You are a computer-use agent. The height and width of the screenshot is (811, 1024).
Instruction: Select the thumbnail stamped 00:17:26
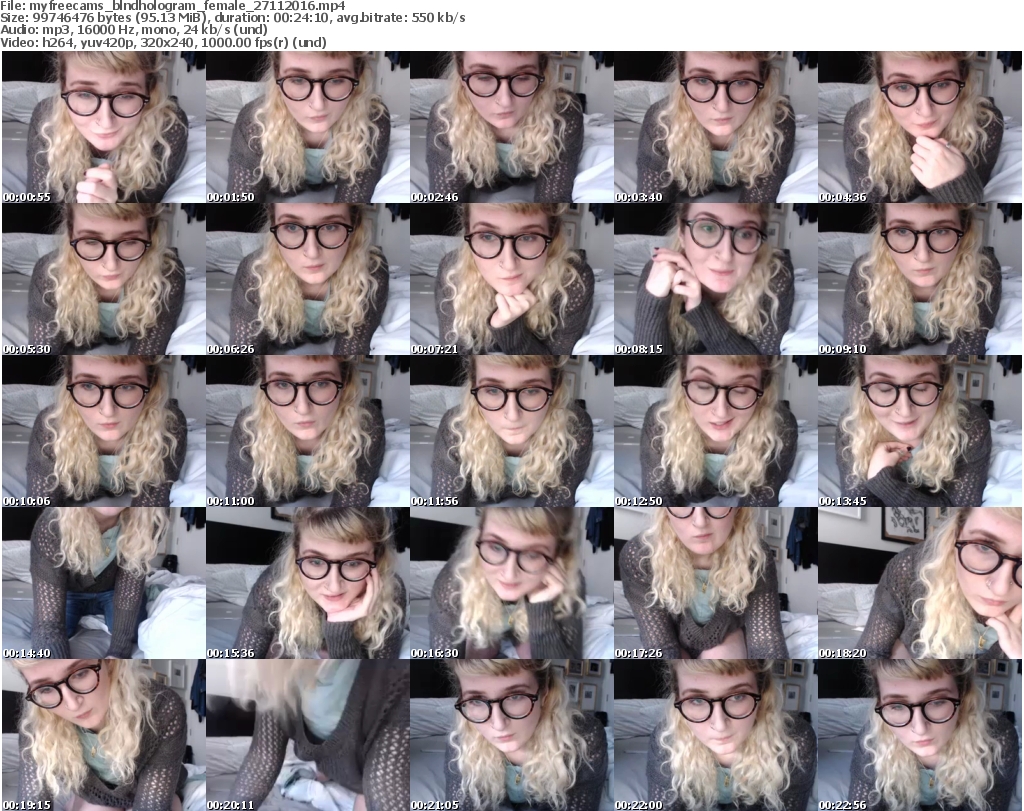(x=716, y=583)
